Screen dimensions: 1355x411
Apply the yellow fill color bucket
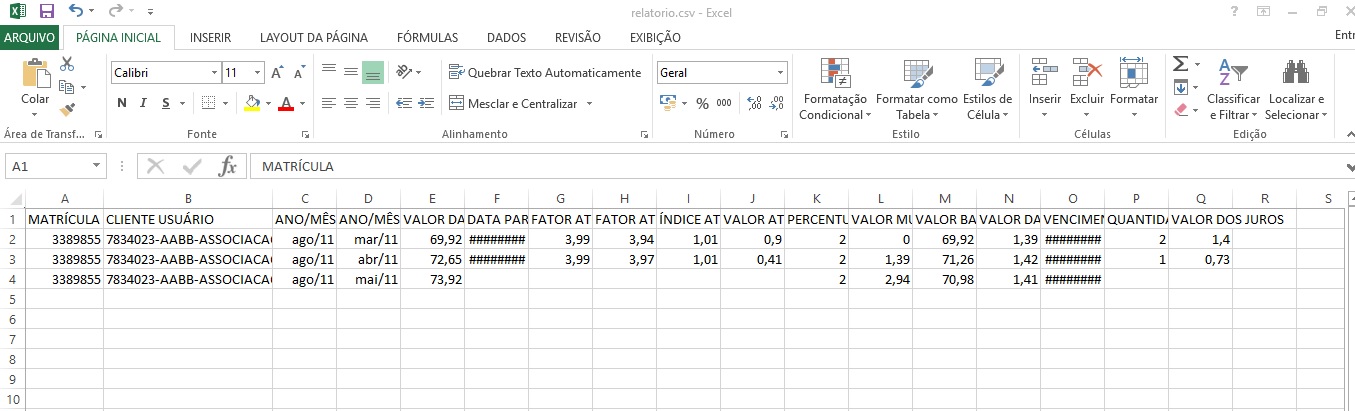tap(252, 103)
